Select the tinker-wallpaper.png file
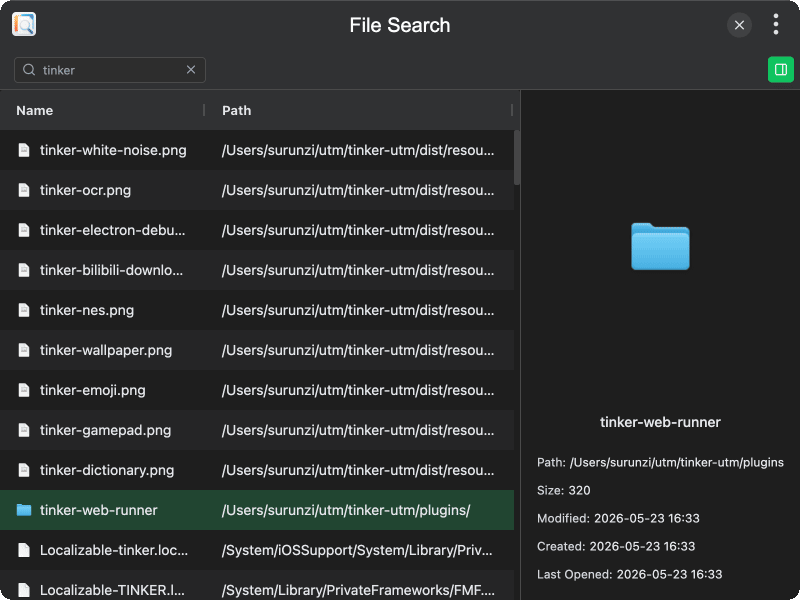Screen dimensions: 800x600 point(257,350)
